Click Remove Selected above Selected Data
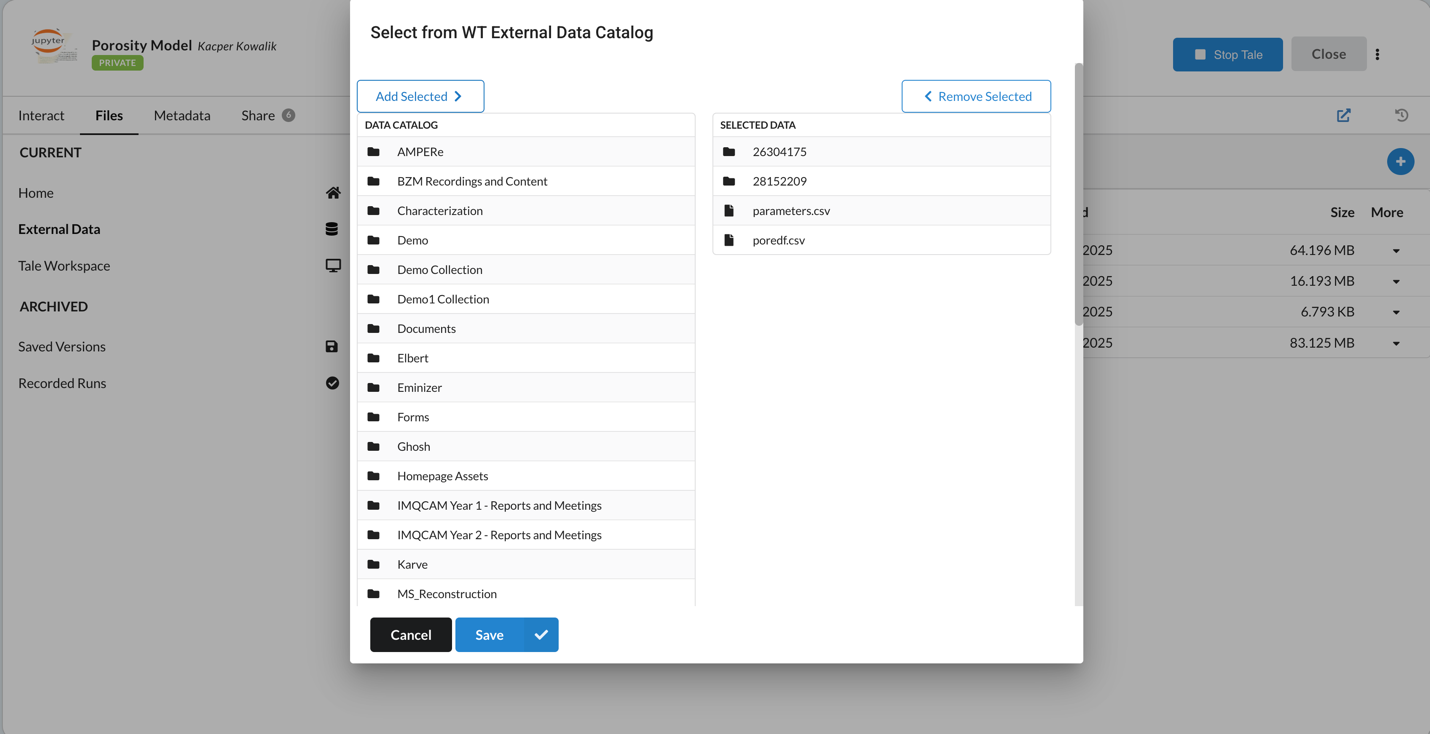The image size is (1430, 739). click(975, 96)
